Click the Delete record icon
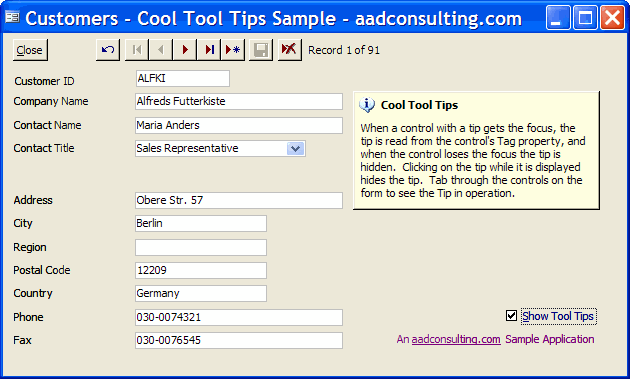Image resolution: width=630 pixels, height=379 pixels. (289, 50)
